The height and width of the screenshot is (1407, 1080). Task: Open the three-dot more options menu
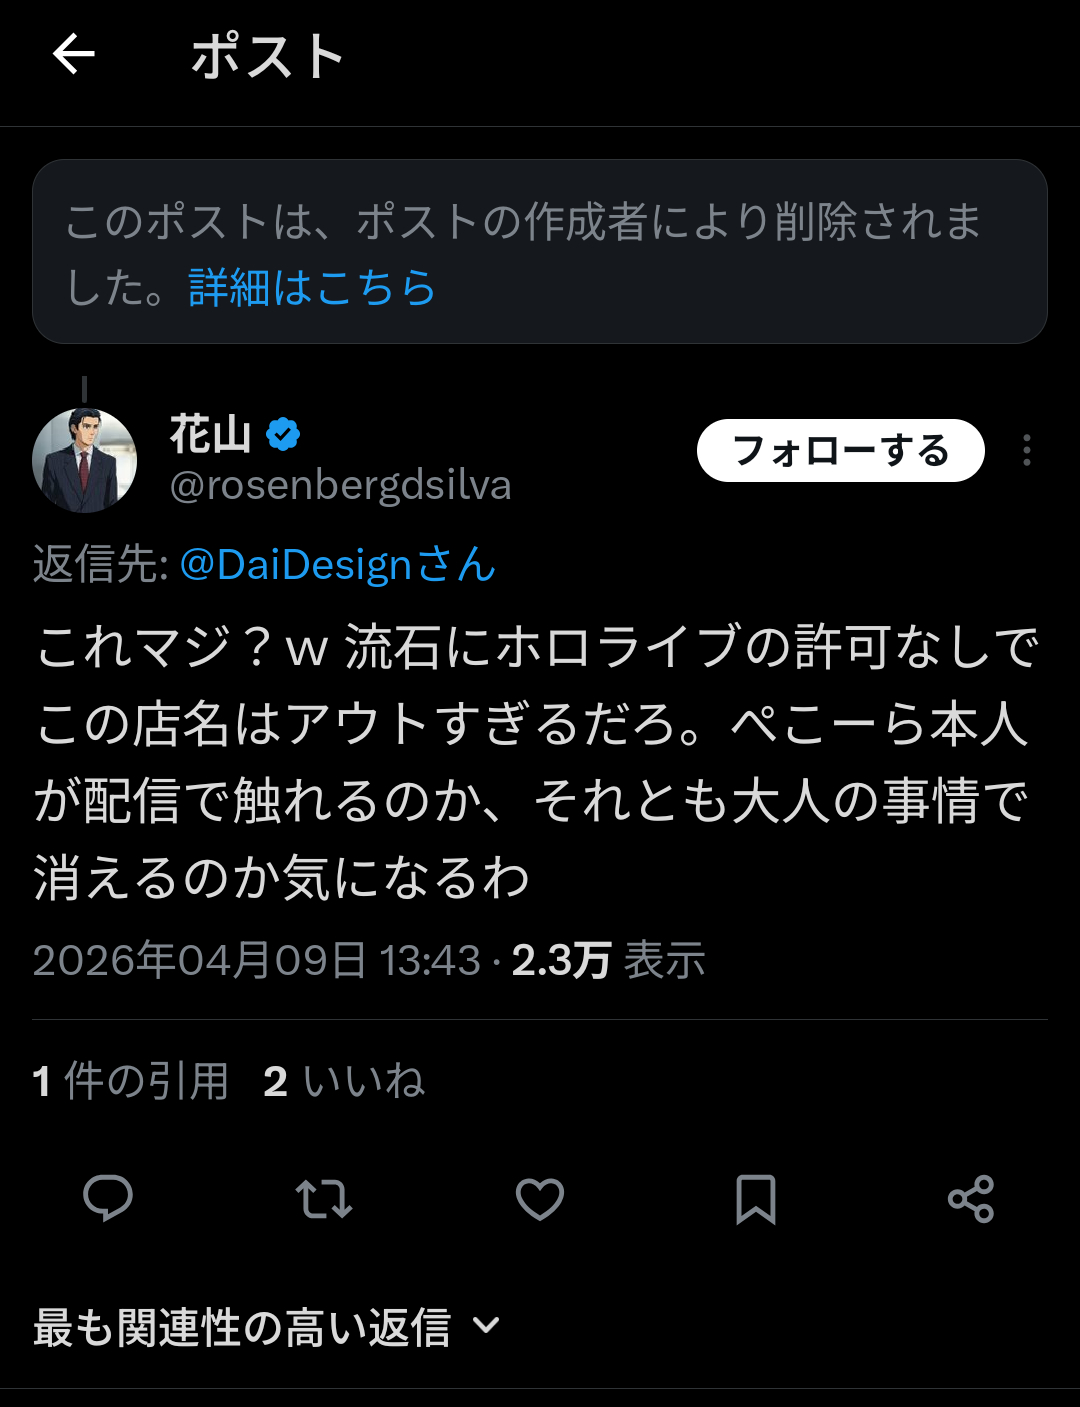tap(1026, 451)
